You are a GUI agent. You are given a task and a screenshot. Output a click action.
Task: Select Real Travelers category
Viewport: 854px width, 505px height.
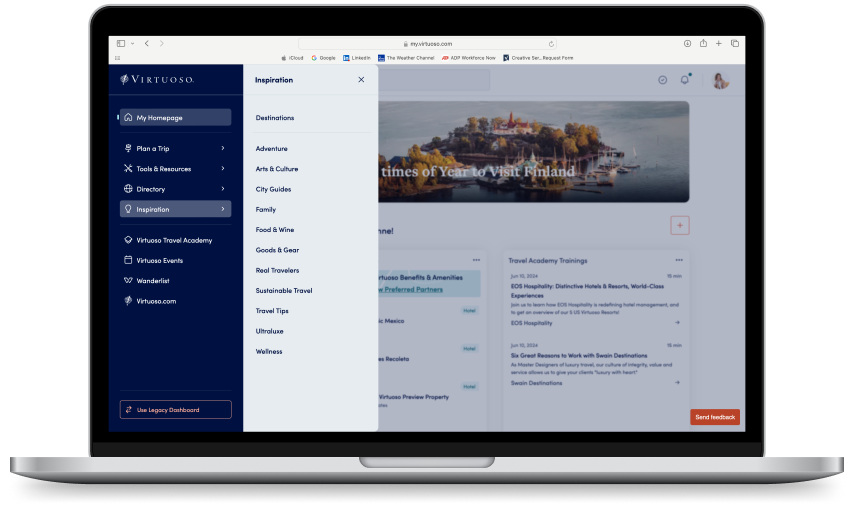point(277,270)
